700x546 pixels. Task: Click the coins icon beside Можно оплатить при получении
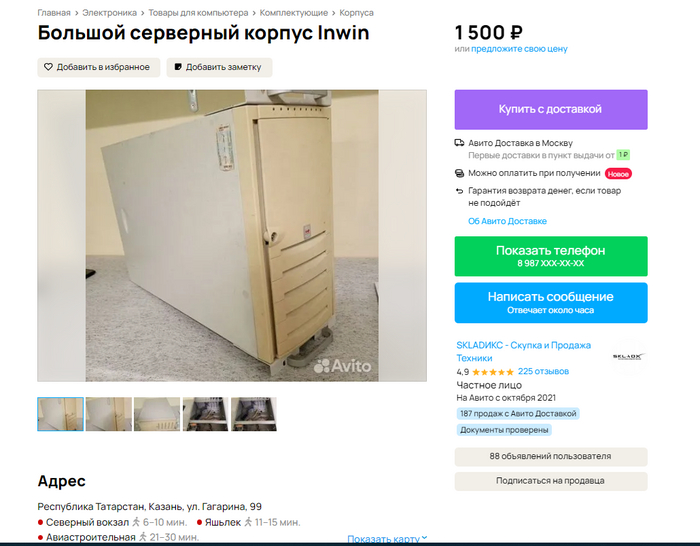pyautogui.click(x=459, y=173)
